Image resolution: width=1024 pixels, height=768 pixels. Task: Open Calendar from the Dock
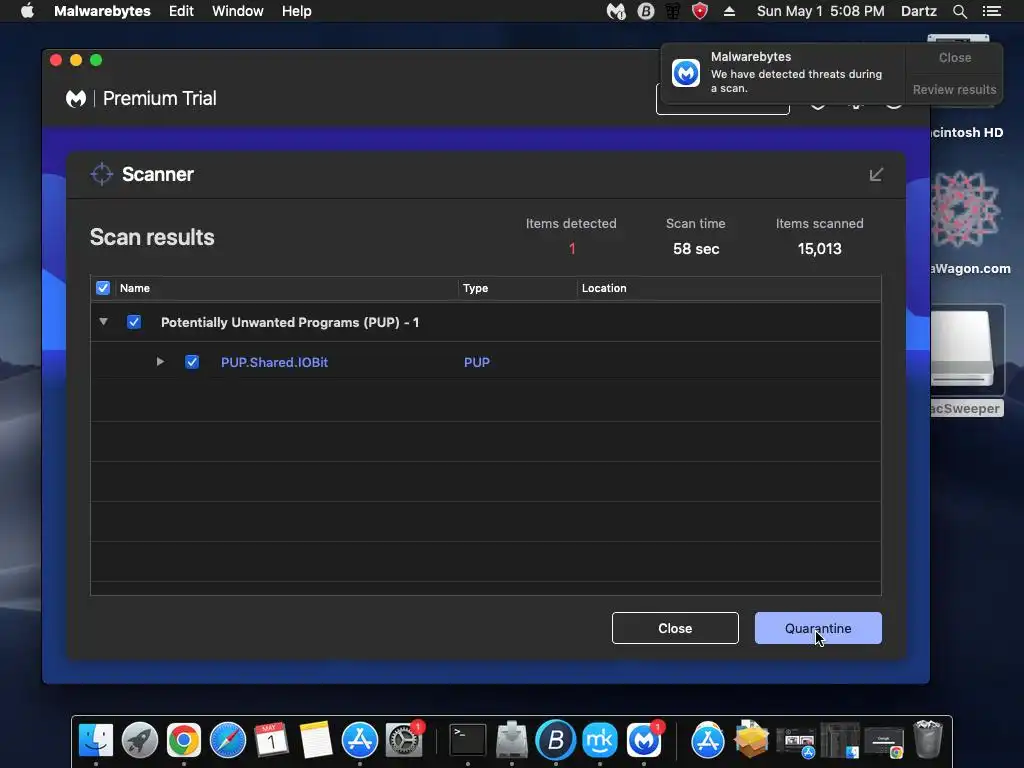coord(271,740)
